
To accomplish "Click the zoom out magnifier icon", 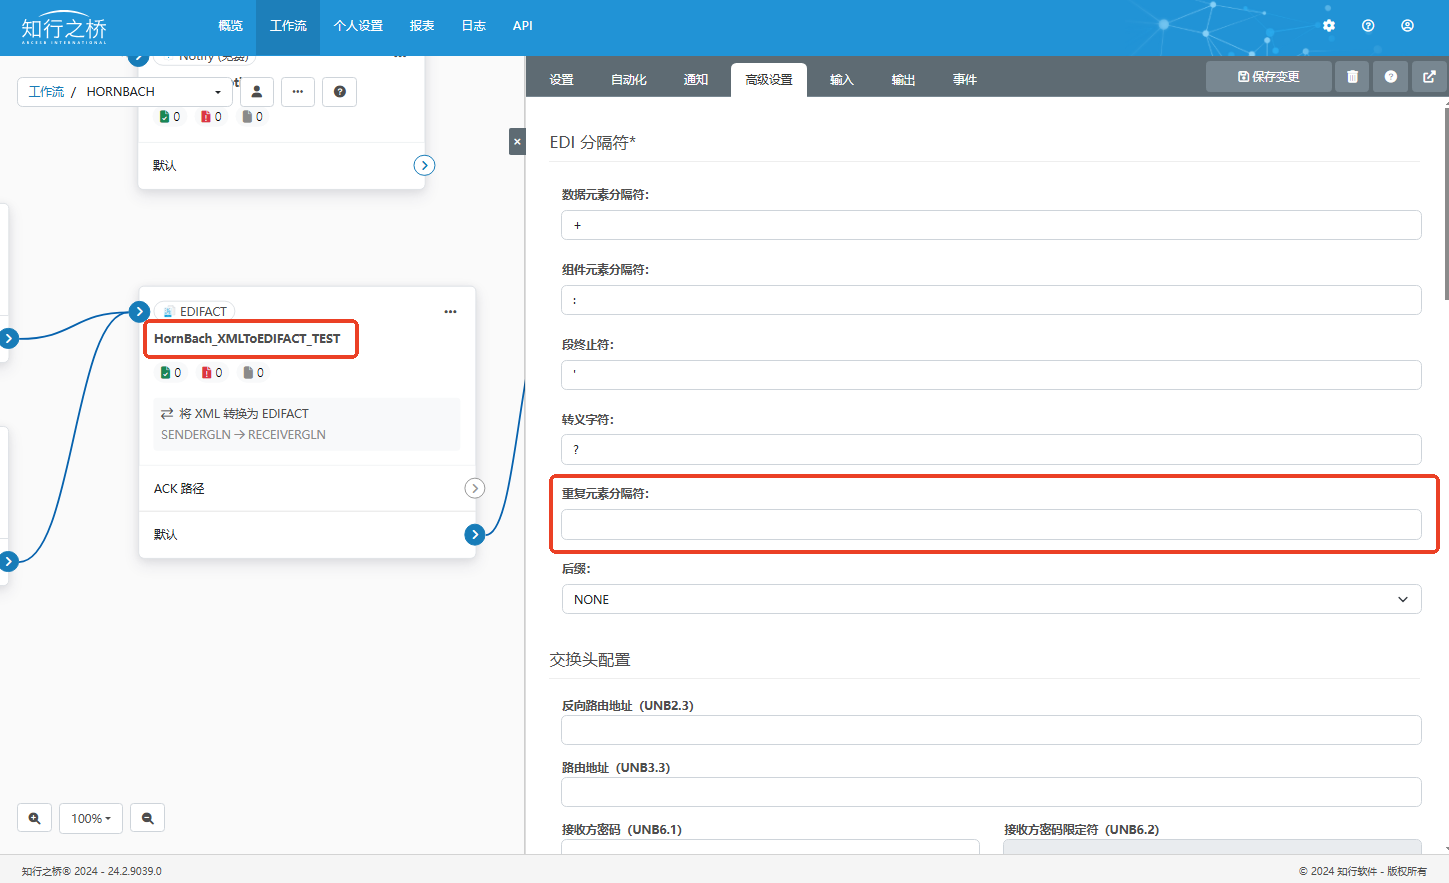I will 148,818.
